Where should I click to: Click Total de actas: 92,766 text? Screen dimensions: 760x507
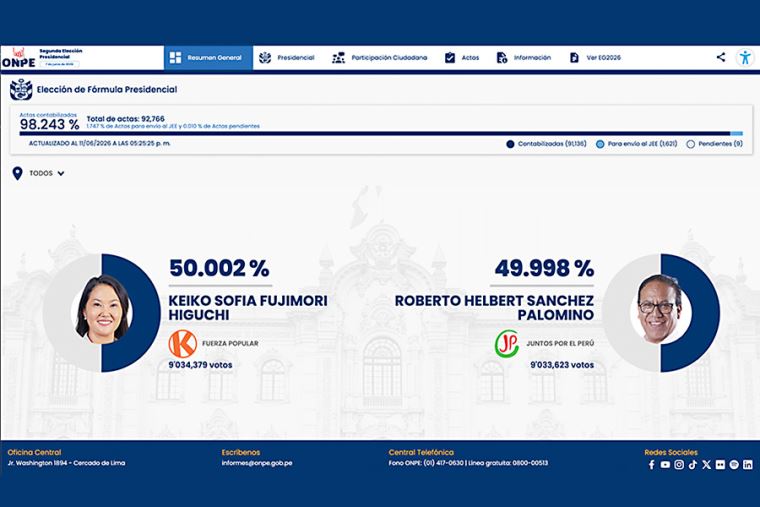(126, 119)
